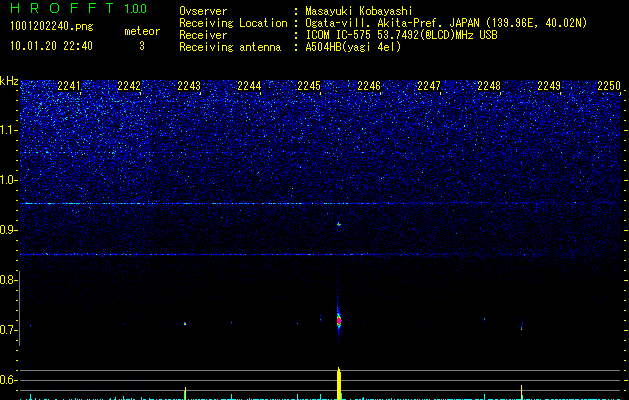Click the Receiving antenna field label

230,47
